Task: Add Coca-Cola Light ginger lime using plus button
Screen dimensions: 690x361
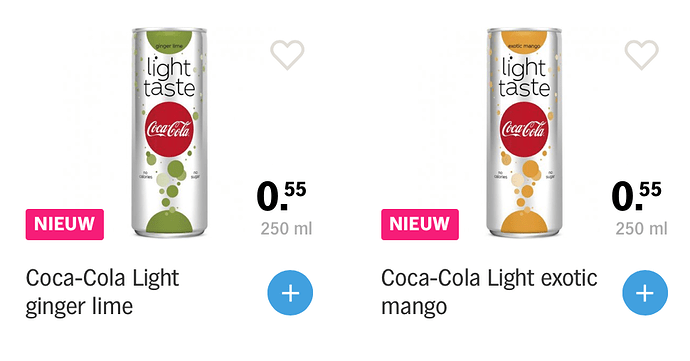Action: pyautogui.click(x=290, y=293)
